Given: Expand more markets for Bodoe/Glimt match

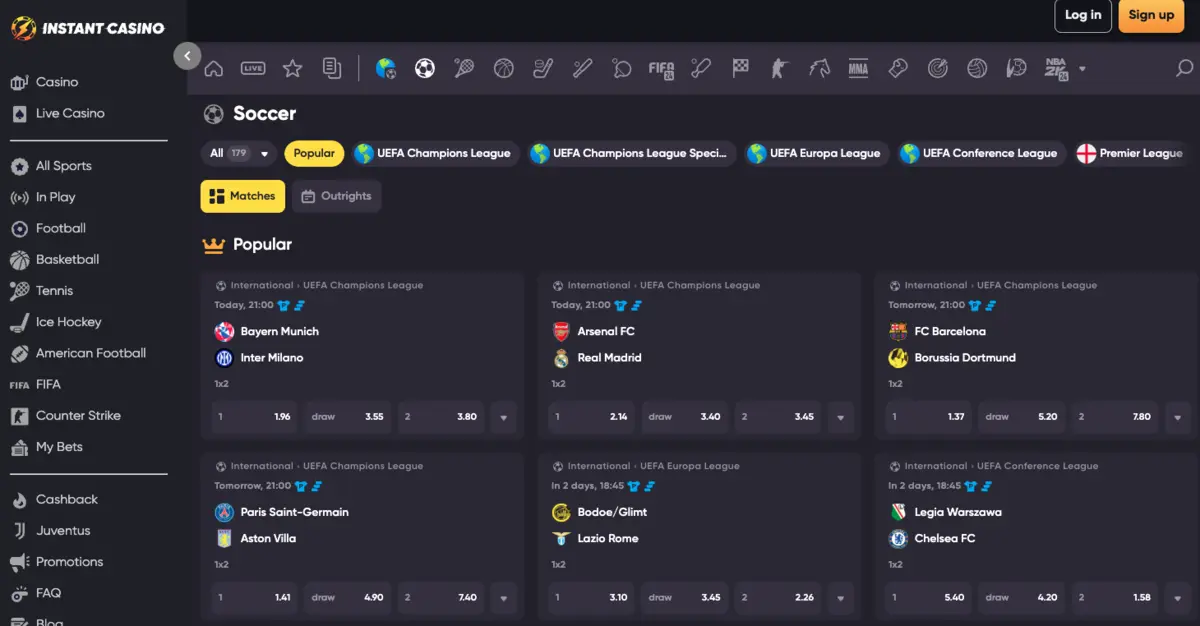Looking at the screenshot, I should [840, 598].
